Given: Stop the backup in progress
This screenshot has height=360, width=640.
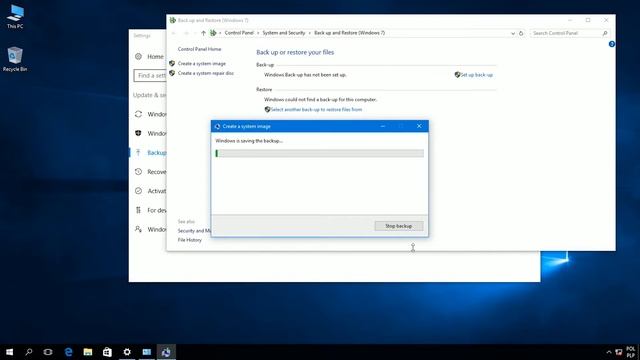Looking at the screenshot, I should 399,226.
